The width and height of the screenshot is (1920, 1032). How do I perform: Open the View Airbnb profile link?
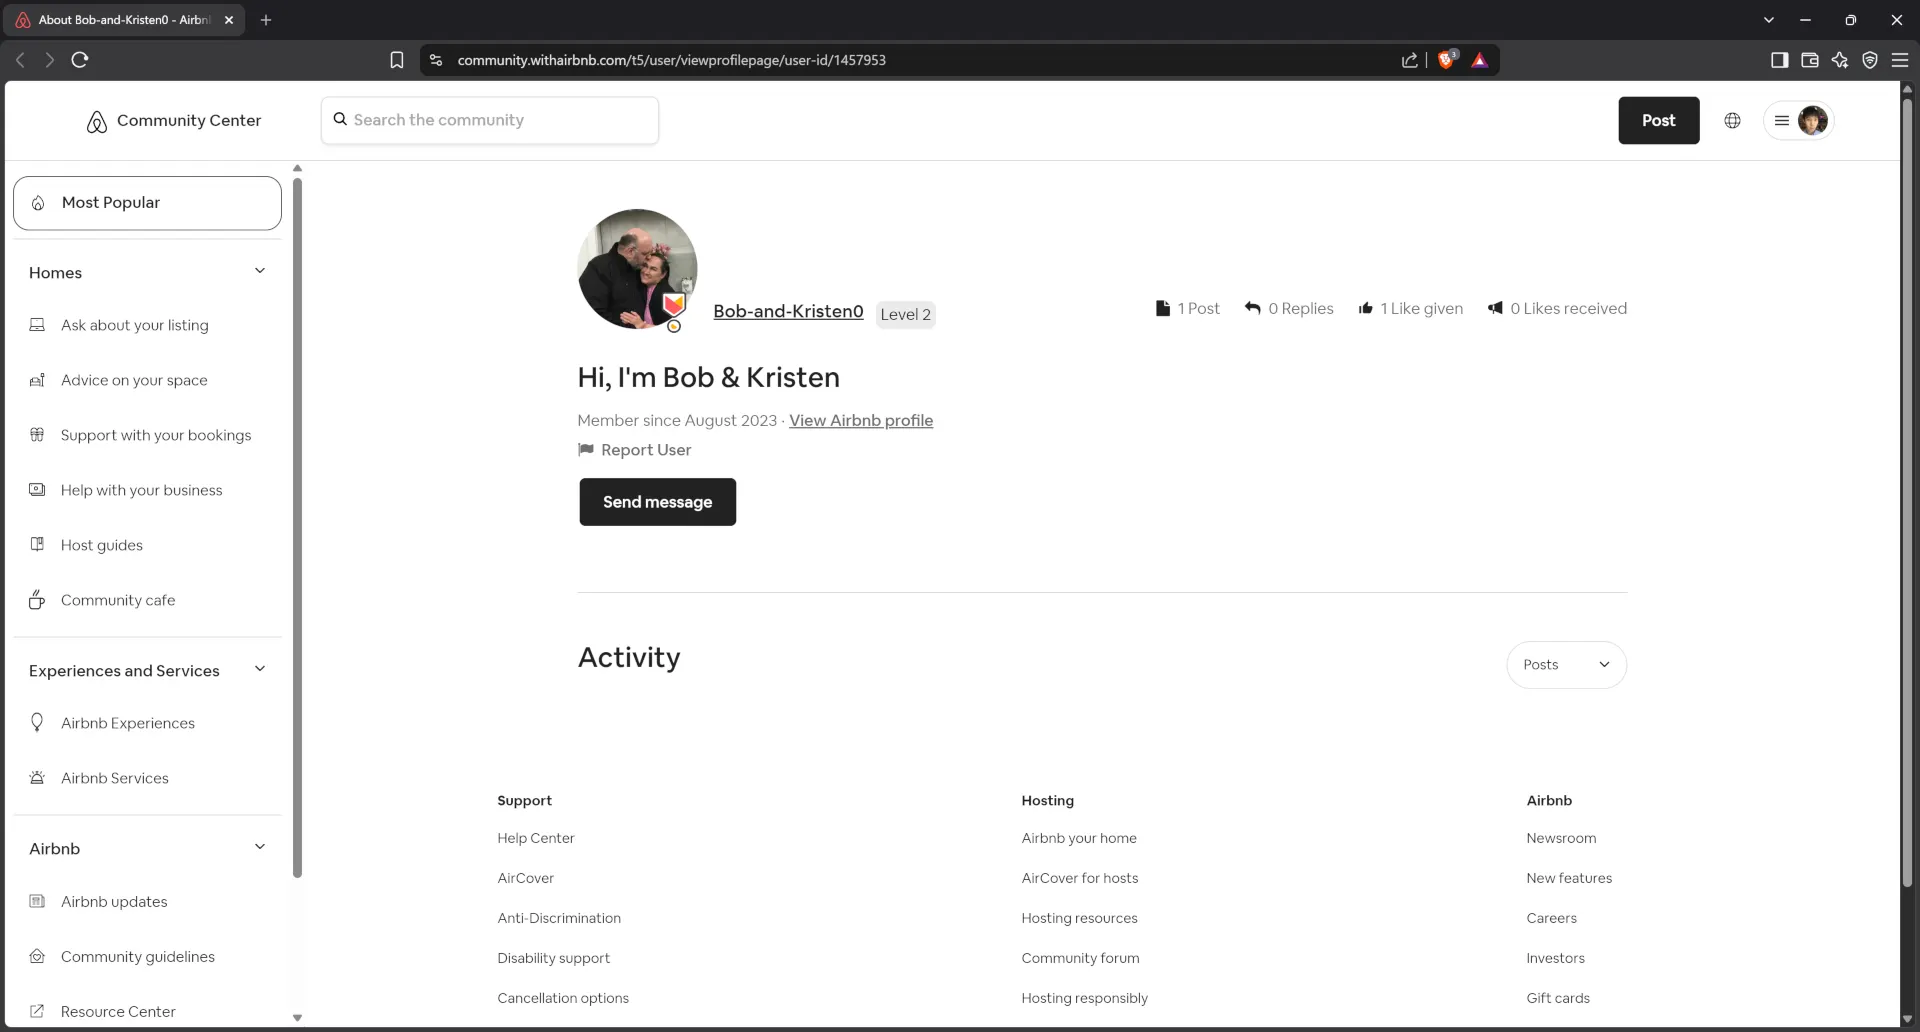pyautogui.click(x=861, y=420)
